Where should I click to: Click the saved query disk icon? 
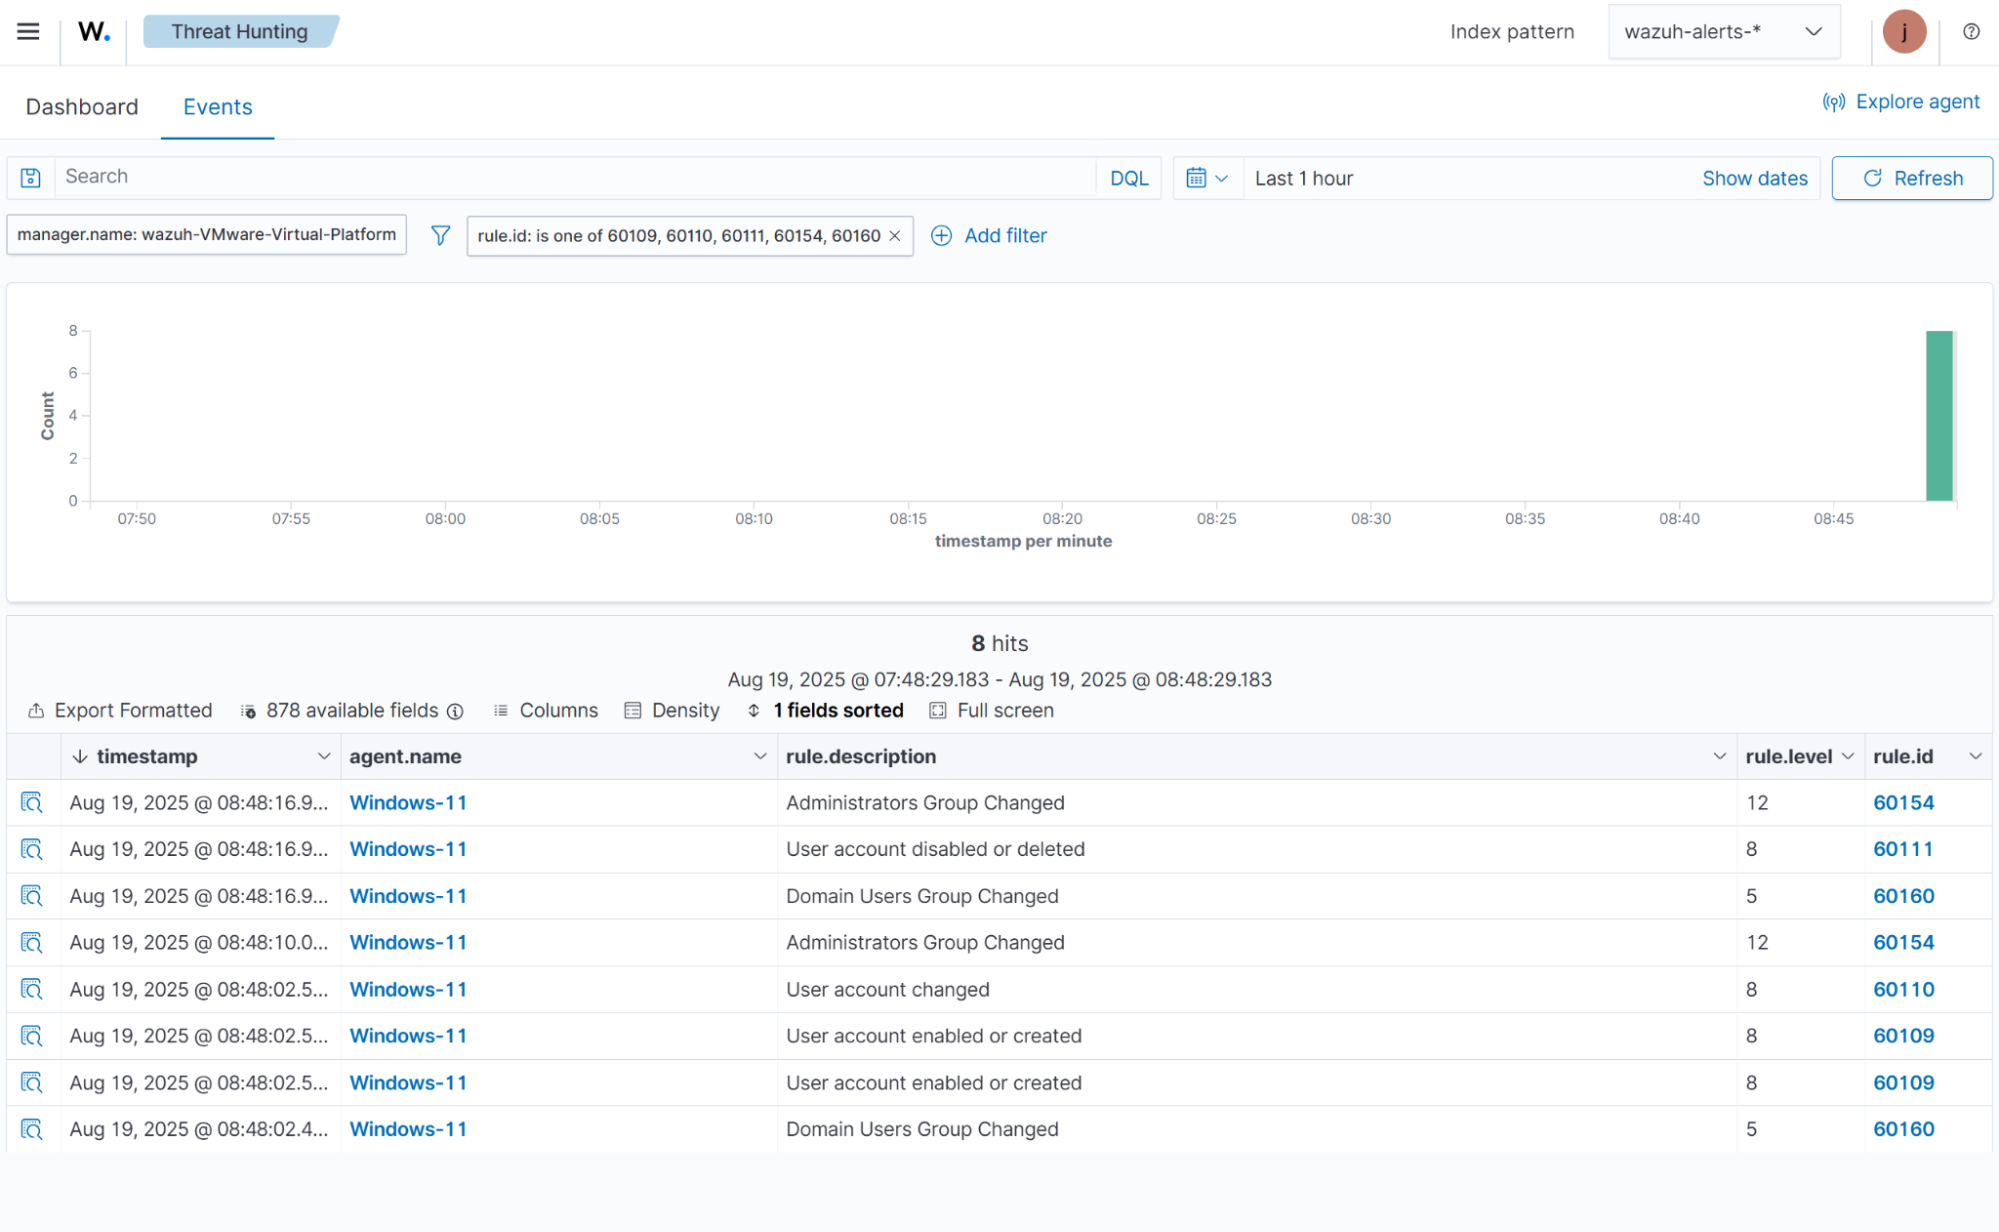click(x=31, y=178)
